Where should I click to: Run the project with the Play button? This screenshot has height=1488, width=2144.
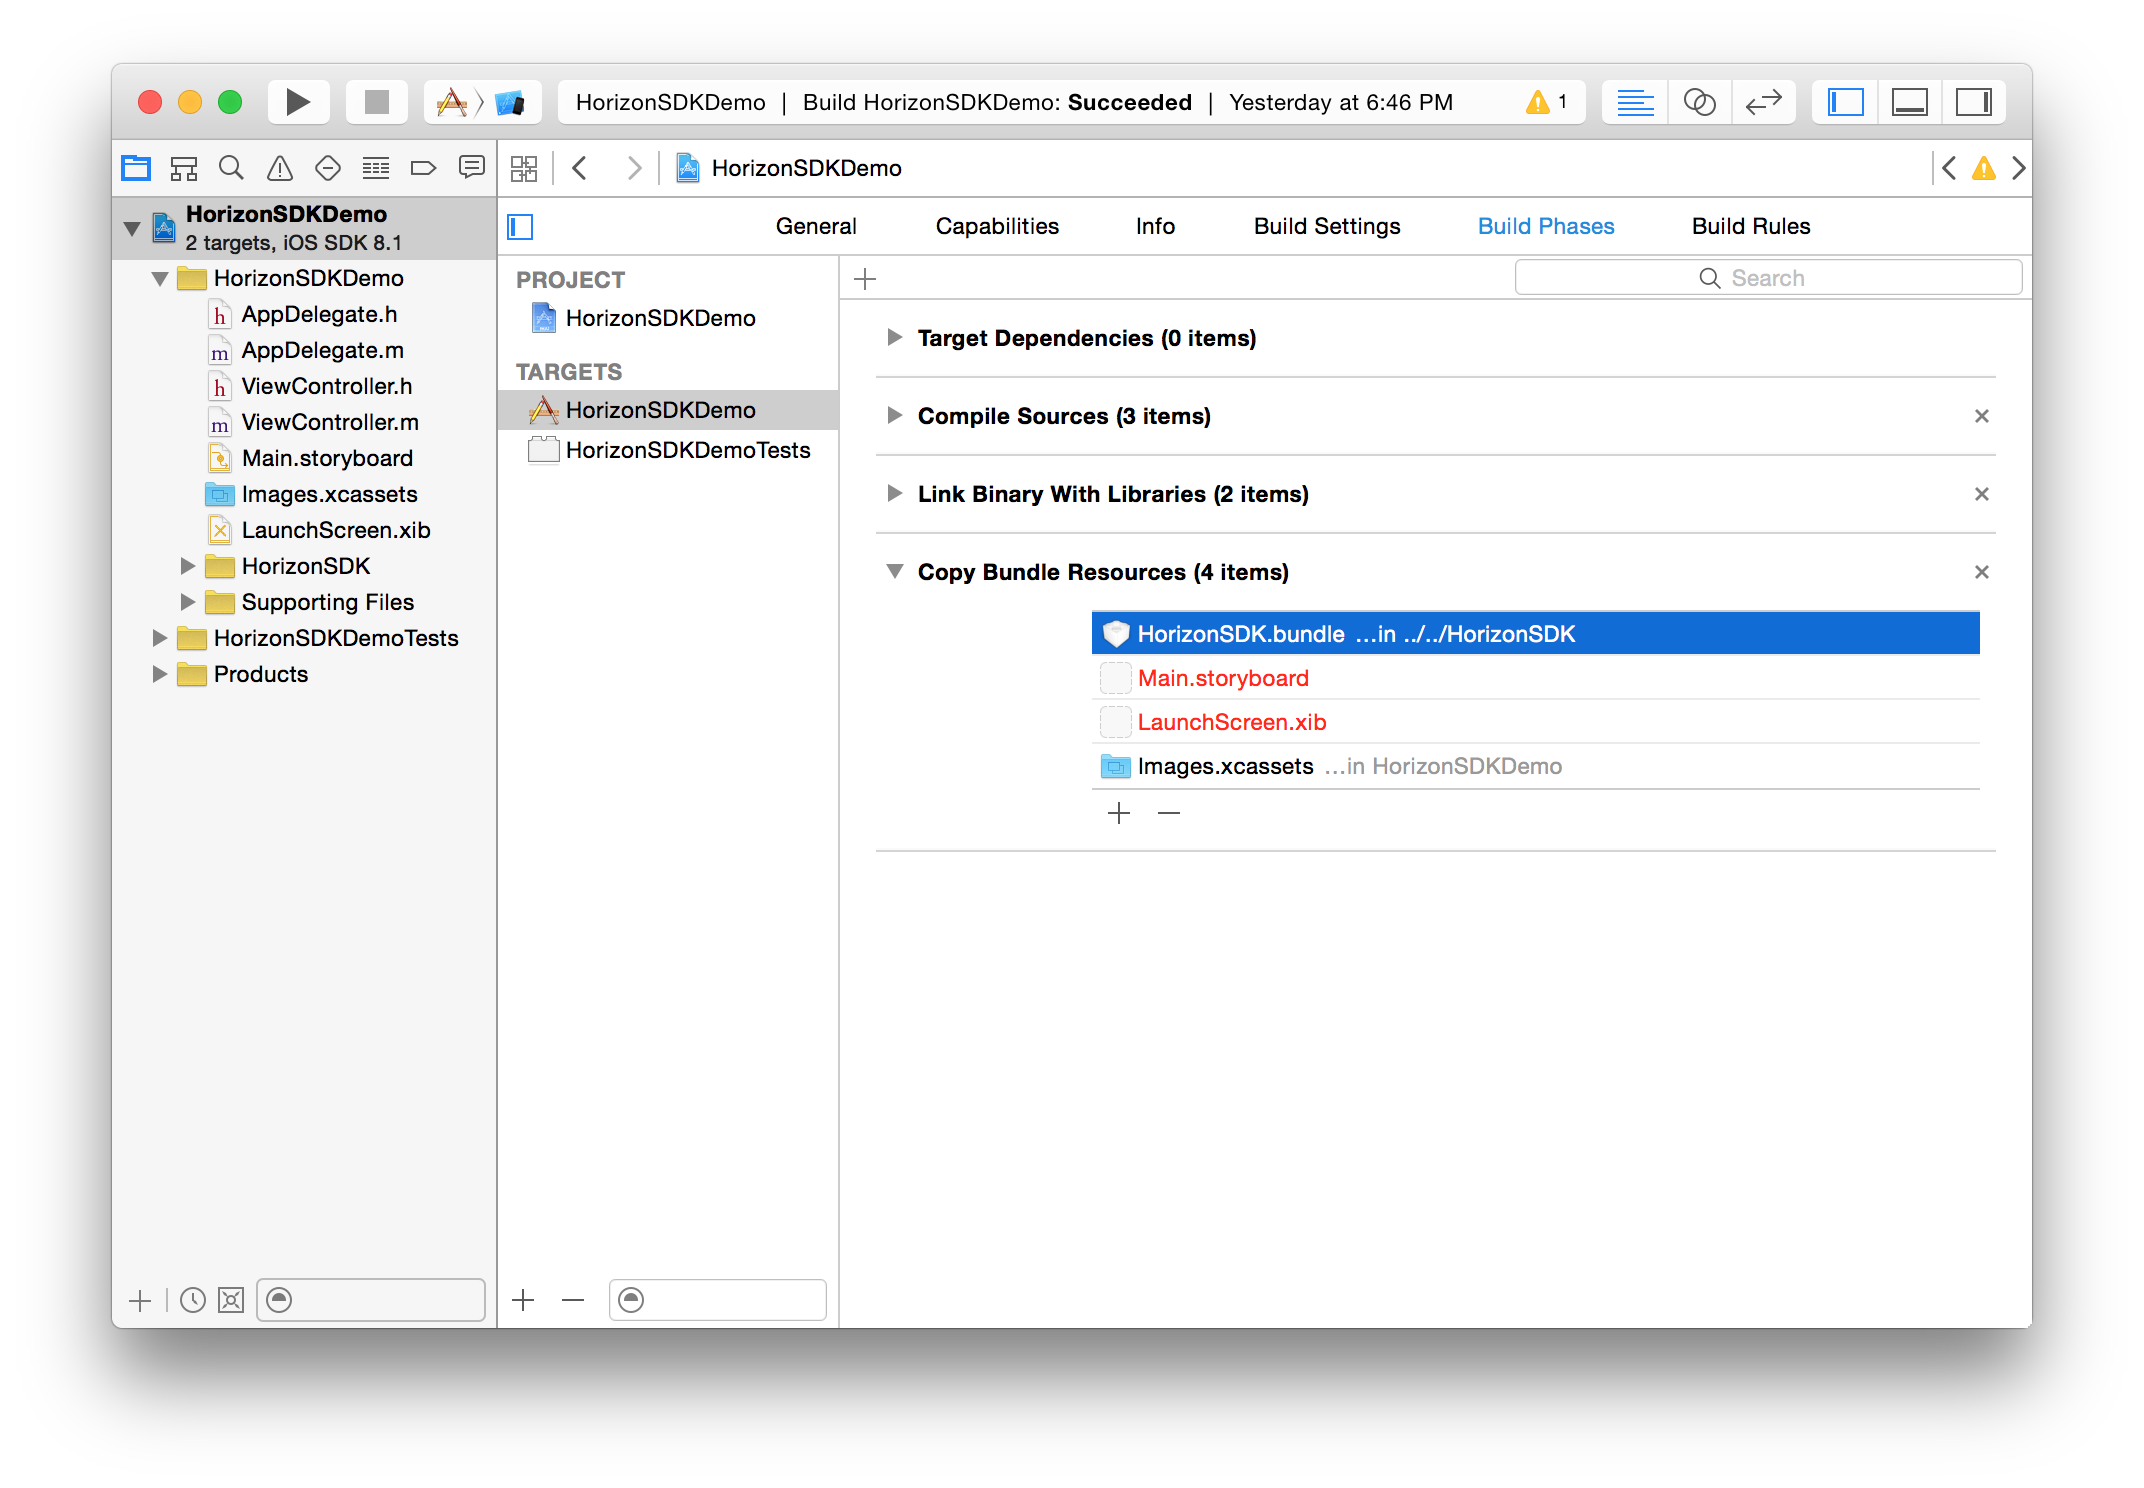pos(298,102)
